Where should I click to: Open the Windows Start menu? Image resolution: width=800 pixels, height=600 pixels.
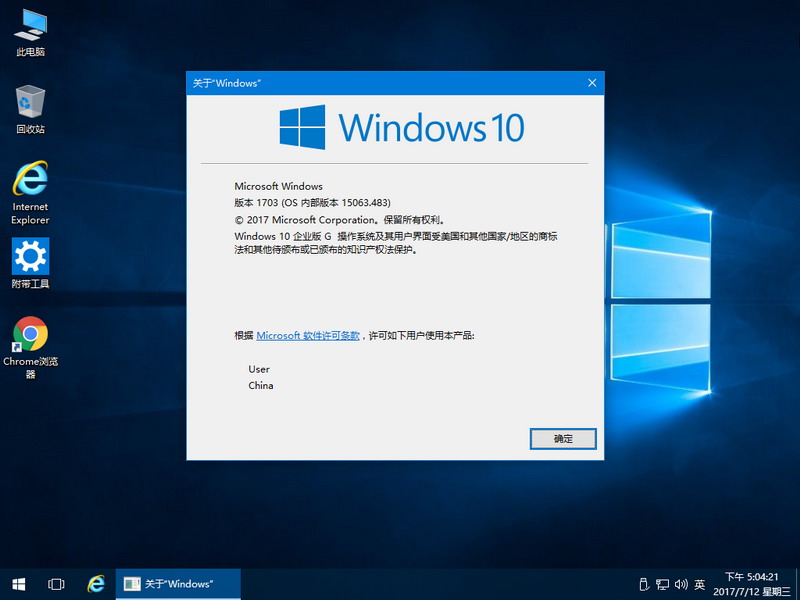(x=19, y=584)
